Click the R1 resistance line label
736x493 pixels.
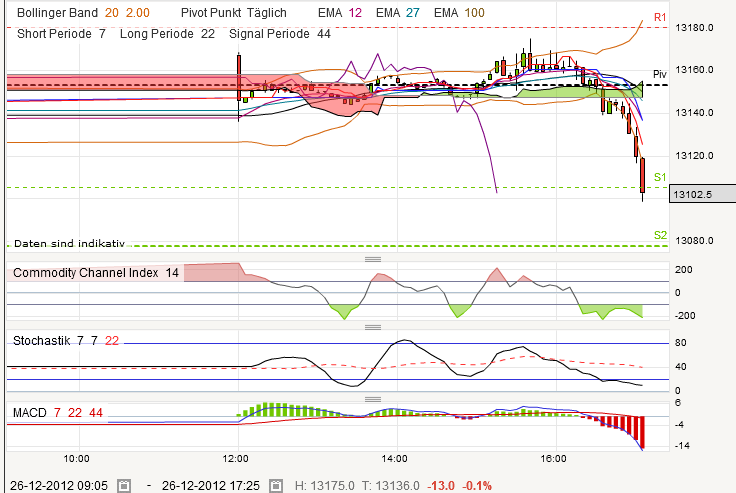660,17
